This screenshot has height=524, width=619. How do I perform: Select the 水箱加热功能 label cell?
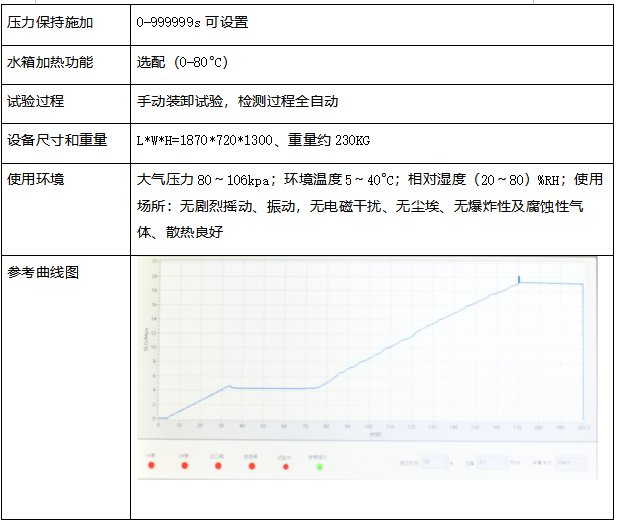(50, 62)
